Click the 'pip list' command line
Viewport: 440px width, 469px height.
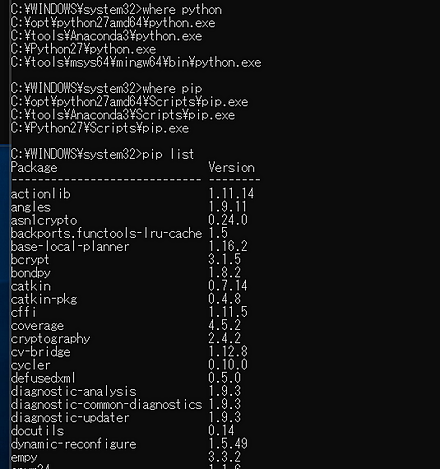click(102, 154)
